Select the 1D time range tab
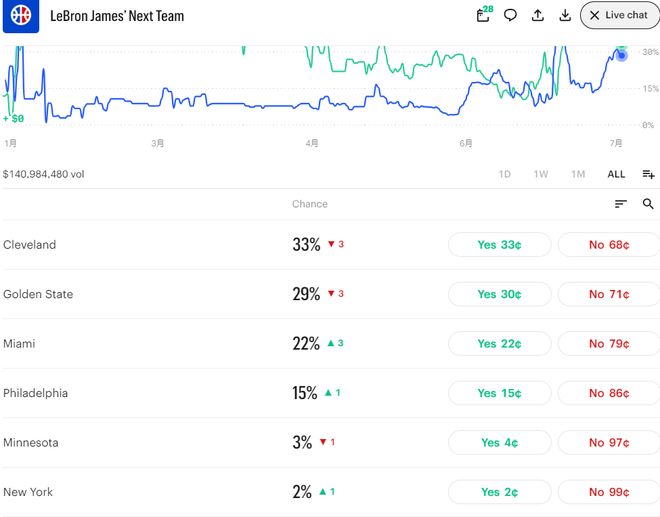Viewport: 660px width, 517px height. point(504,174)
